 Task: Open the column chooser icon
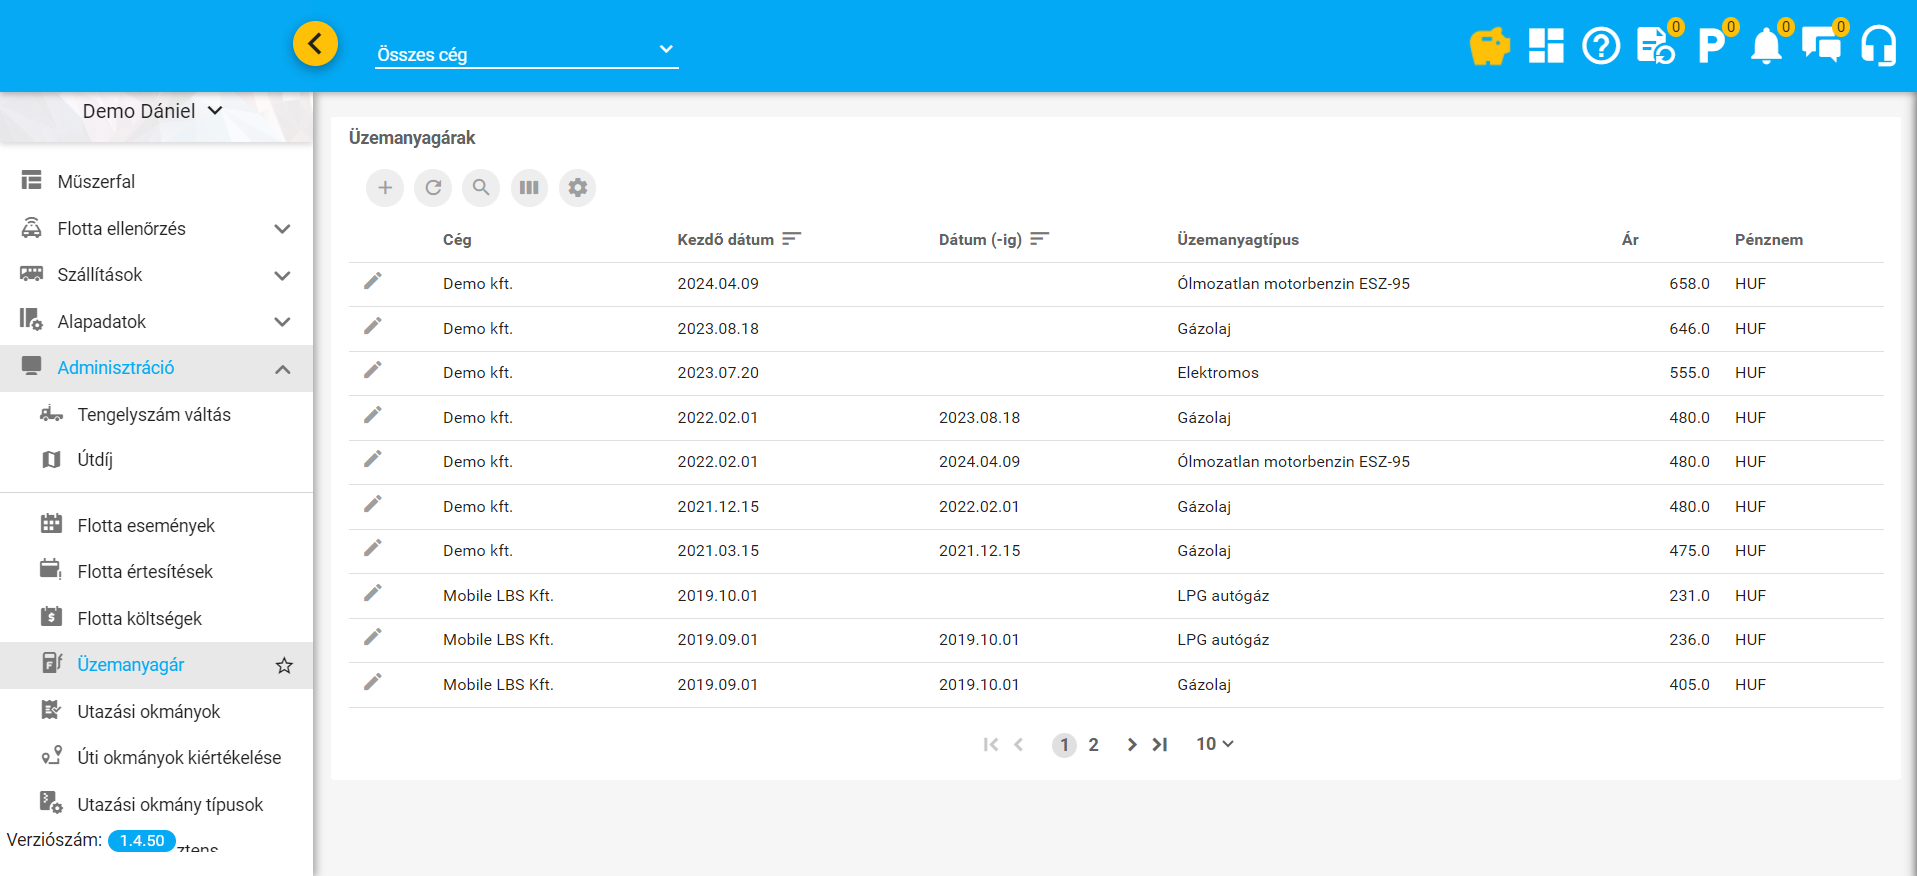coord(529,188)
